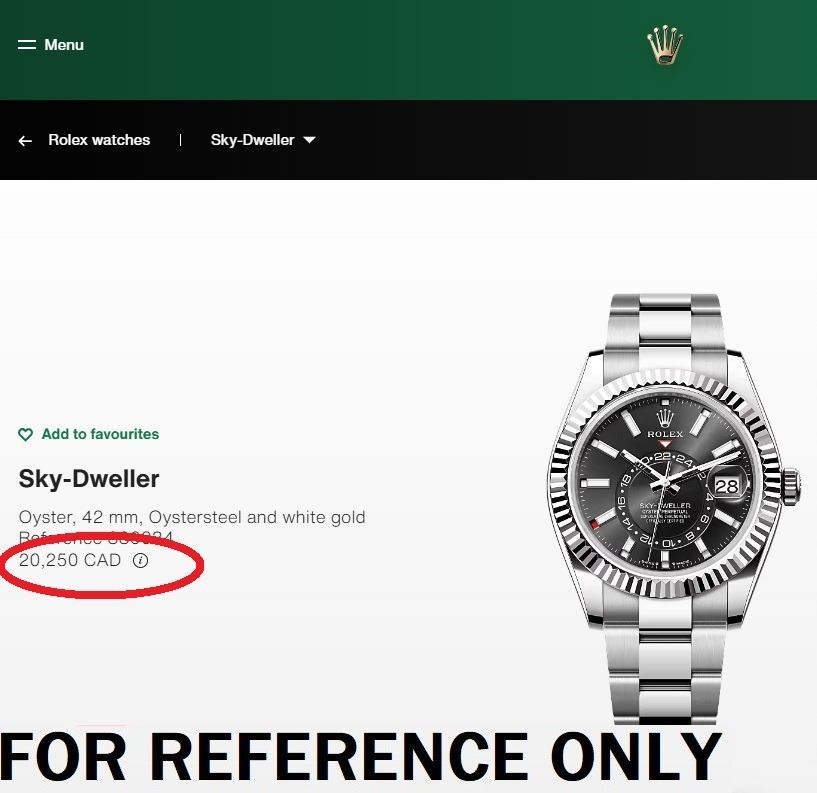This screenshot has width=817, height=793.
Task: Go back using the left arrow icon
Action: [25, 141]
